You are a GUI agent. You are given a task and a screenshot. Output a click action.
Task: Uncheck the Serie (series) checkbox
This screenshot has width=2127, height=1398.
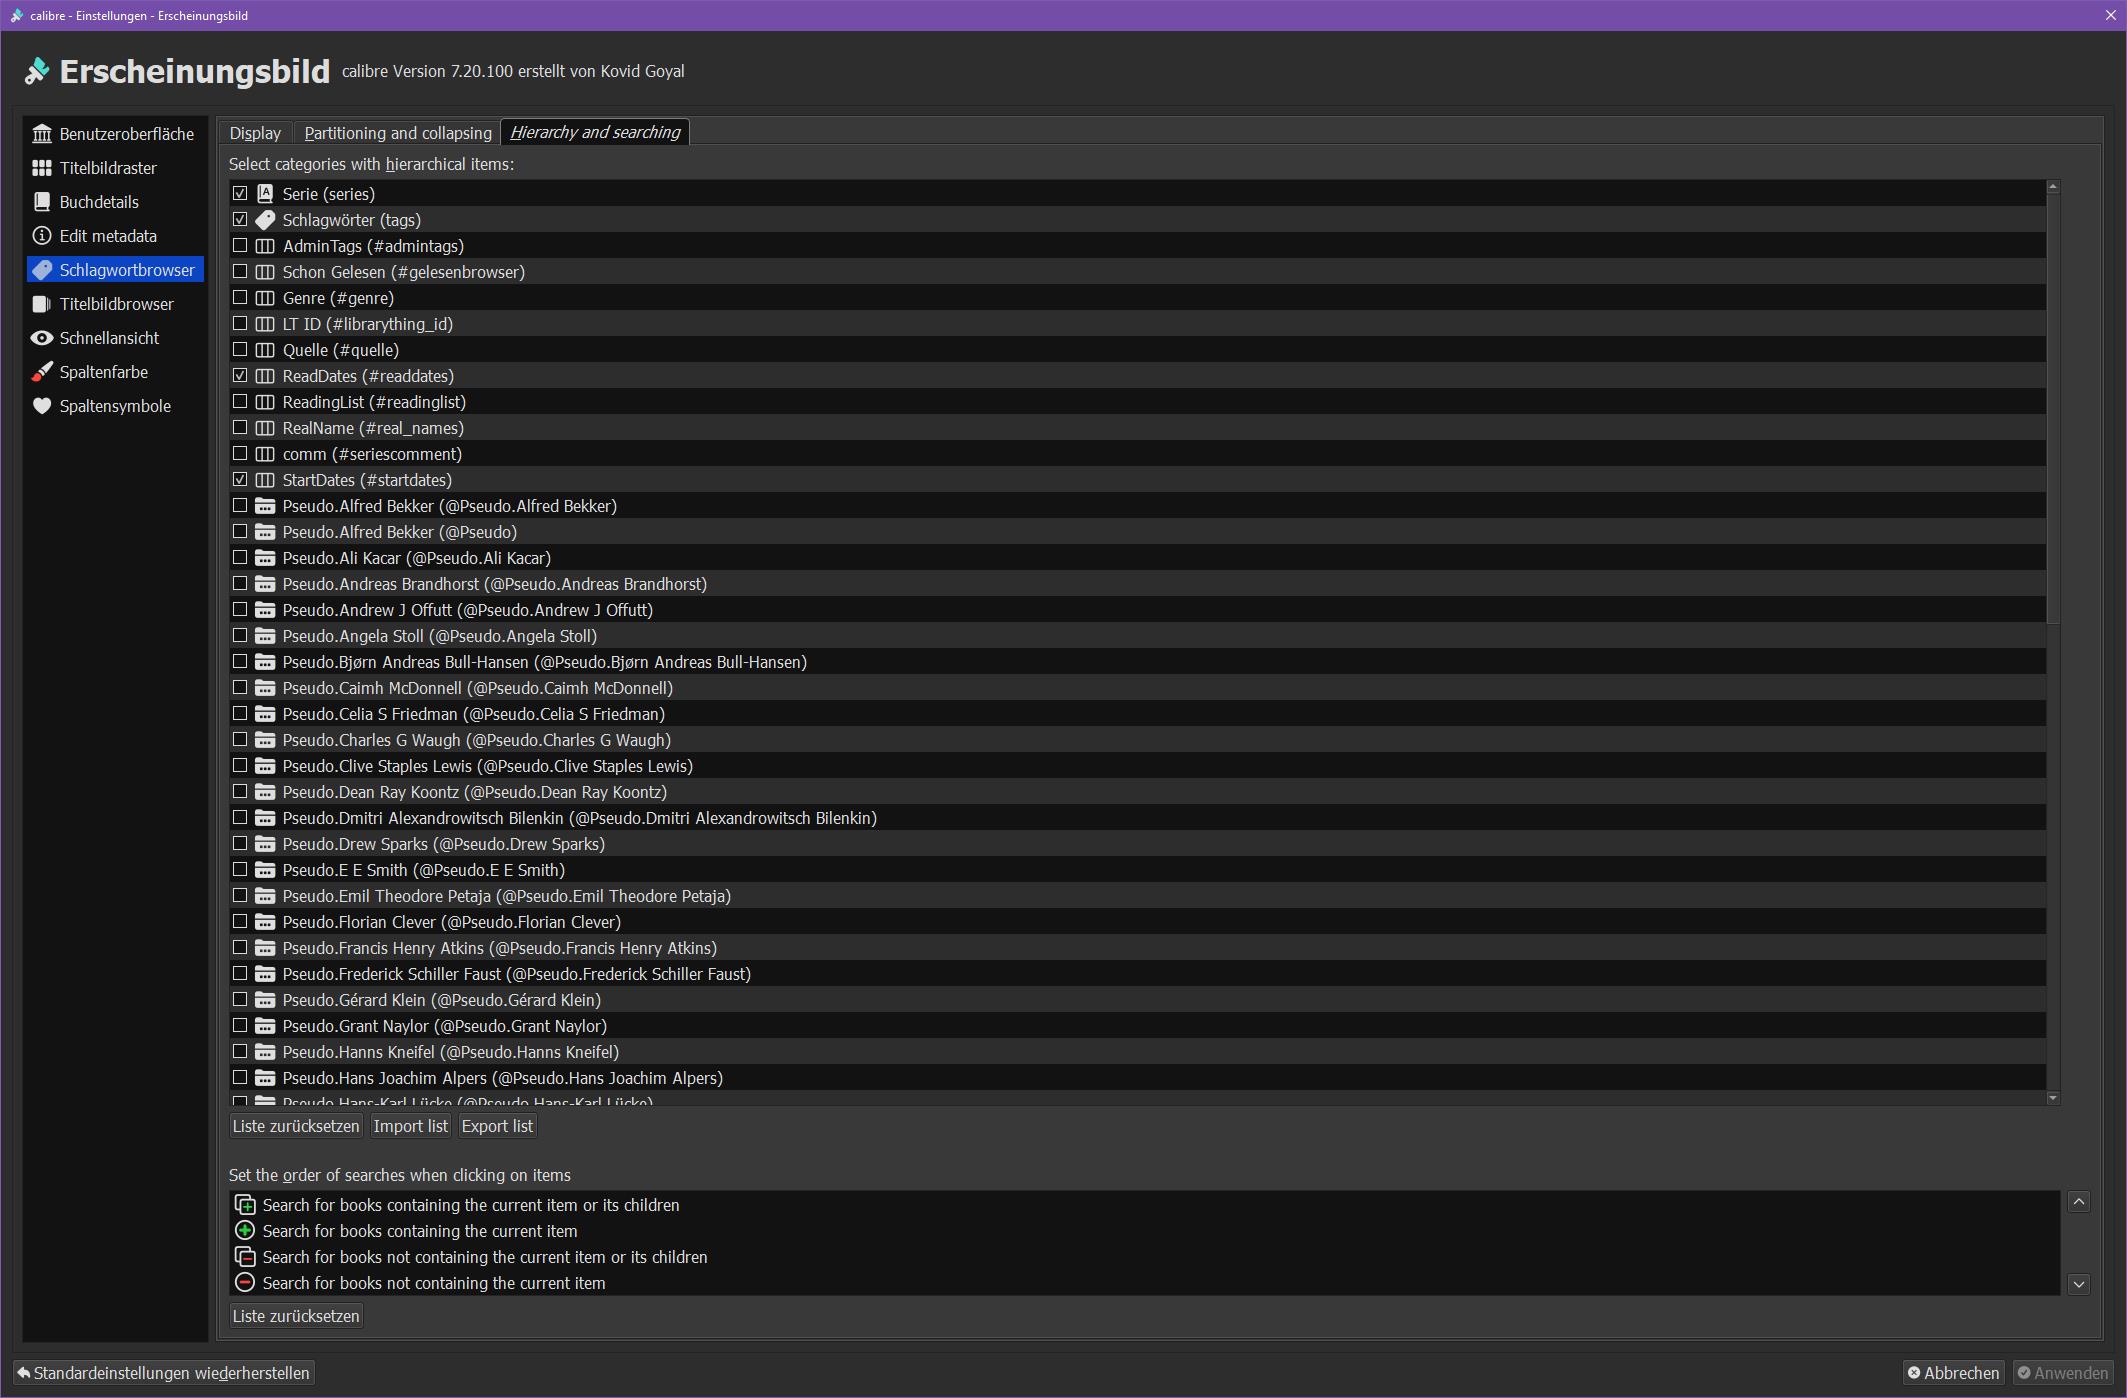[240, 194]
